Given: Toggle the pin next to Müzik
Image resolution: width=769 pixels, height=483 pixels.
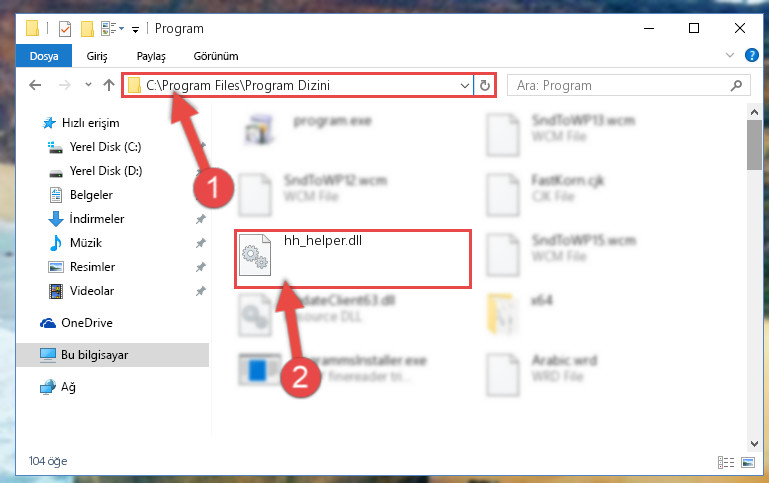Looking at the screenshot, I should (201, 243).
